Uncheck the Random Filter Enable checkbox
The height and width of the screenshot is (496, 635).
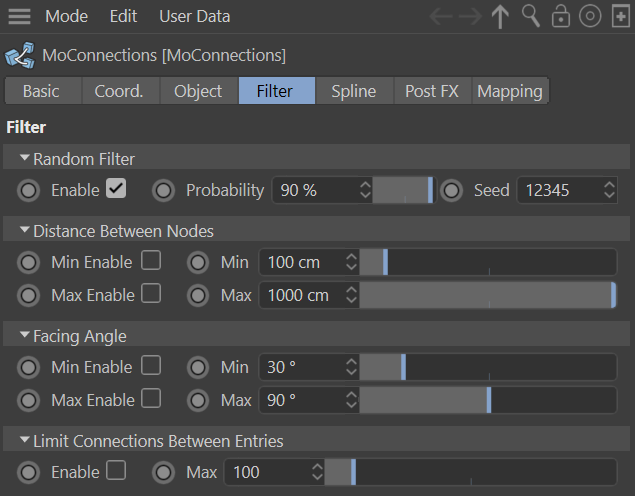point(116,189)
